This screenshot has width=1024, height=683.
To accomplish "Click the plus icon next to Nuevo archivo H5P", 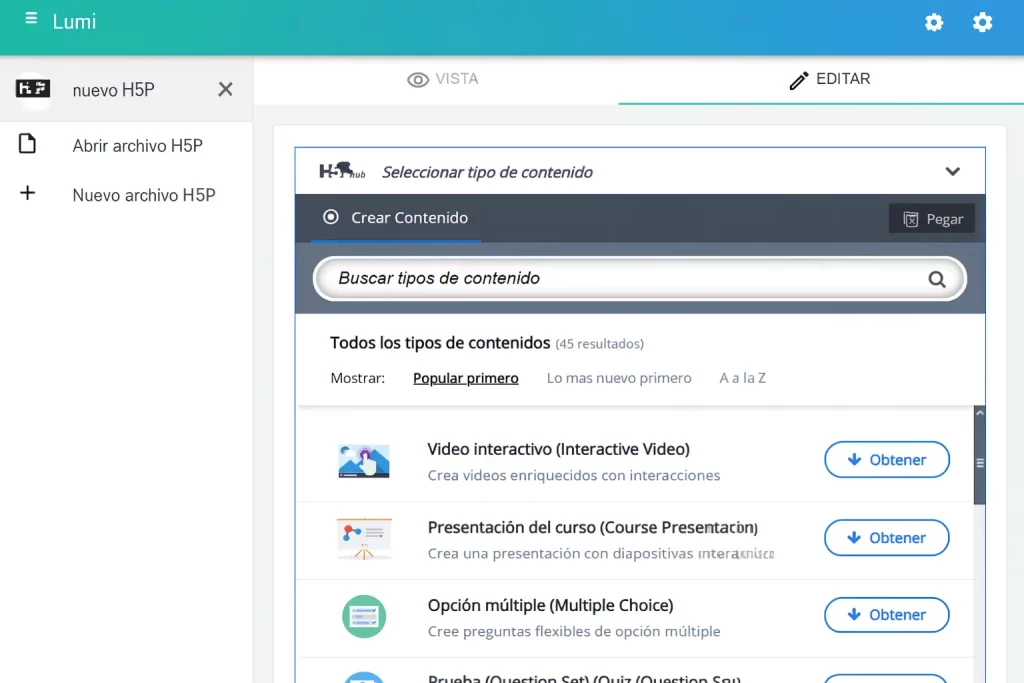I will (25, 194).
